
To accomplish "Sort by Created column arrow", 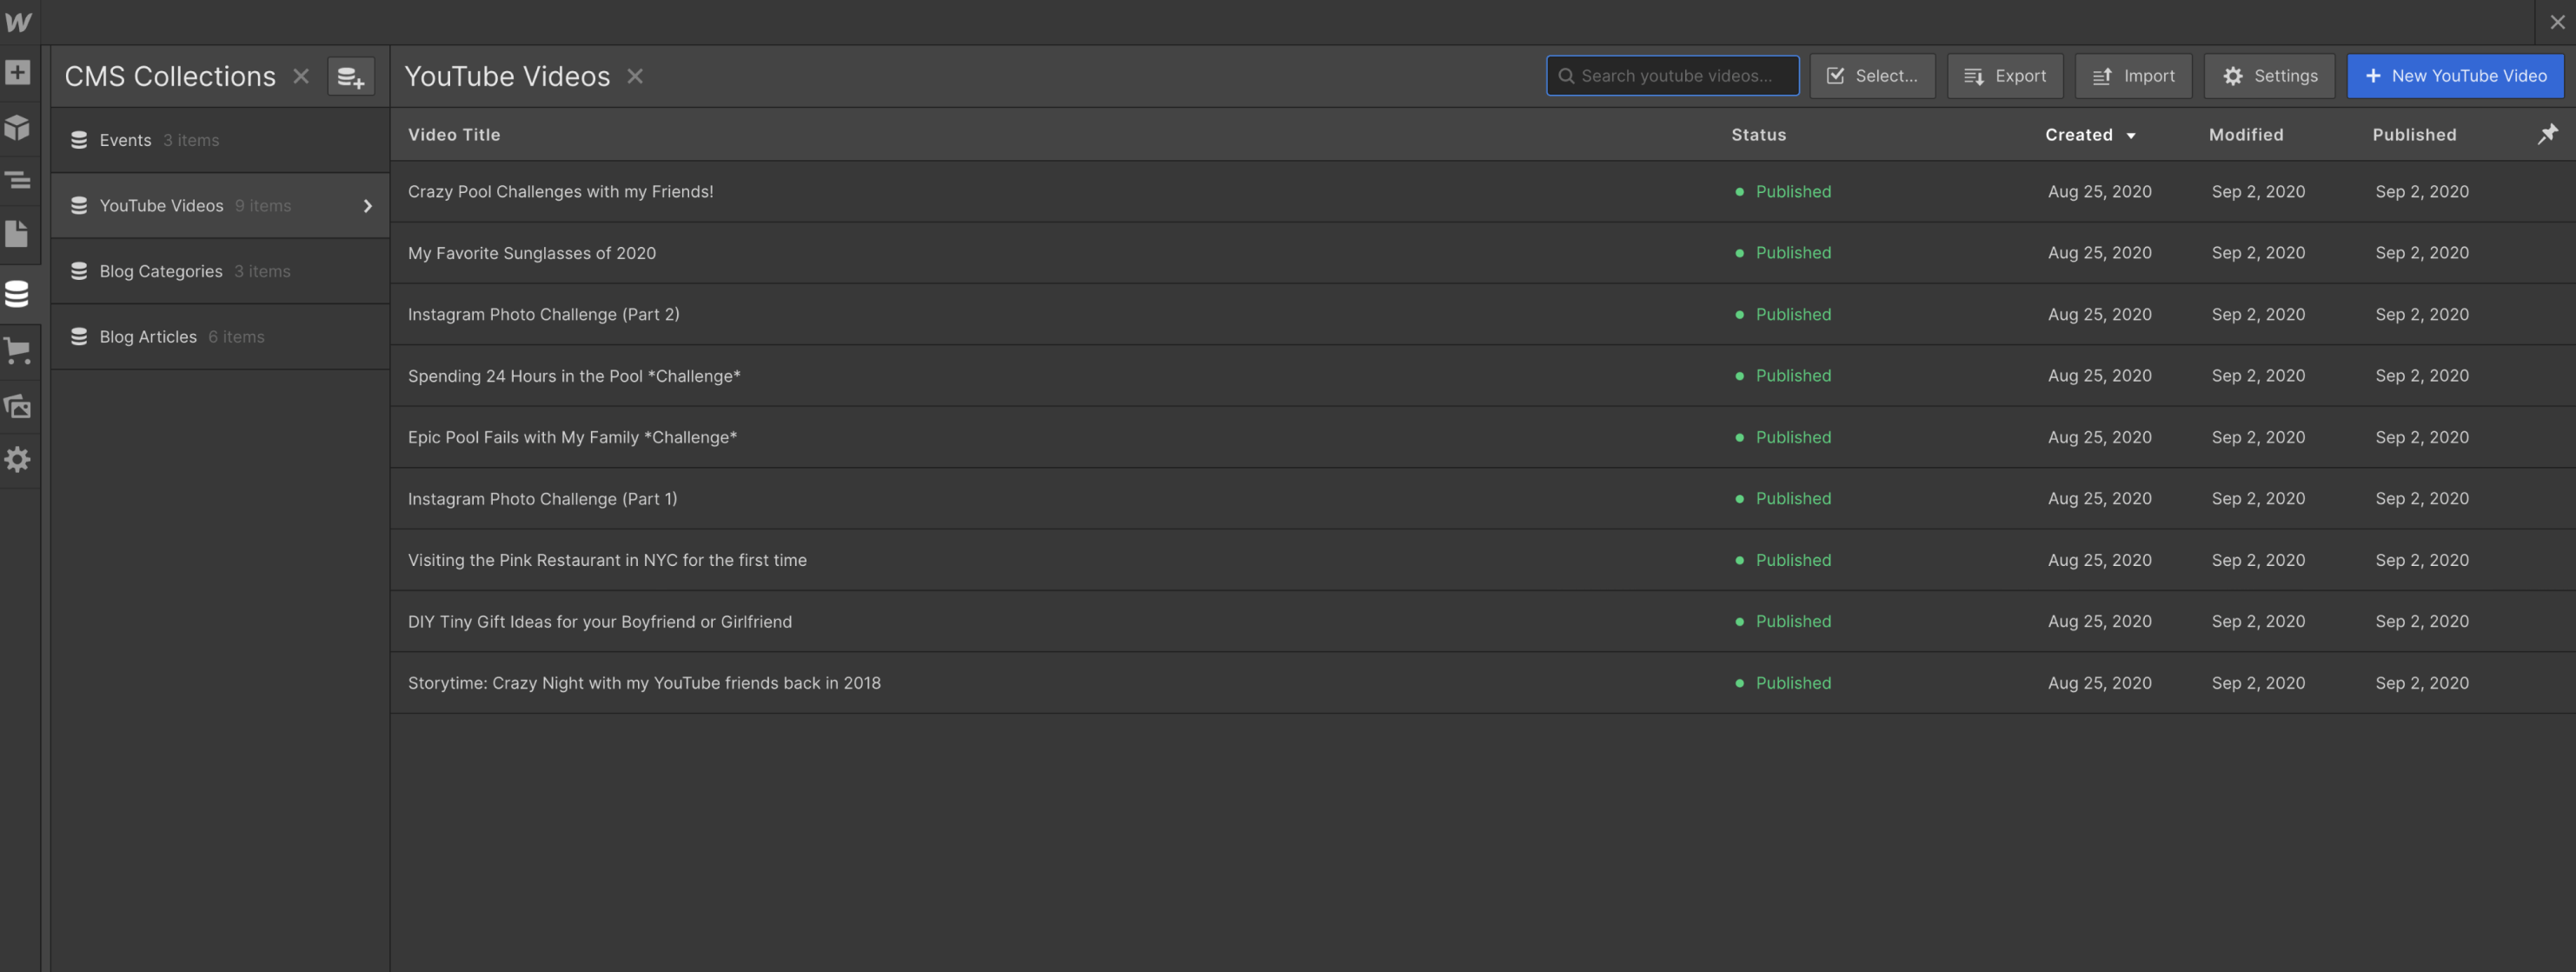I will [2131, 136].
